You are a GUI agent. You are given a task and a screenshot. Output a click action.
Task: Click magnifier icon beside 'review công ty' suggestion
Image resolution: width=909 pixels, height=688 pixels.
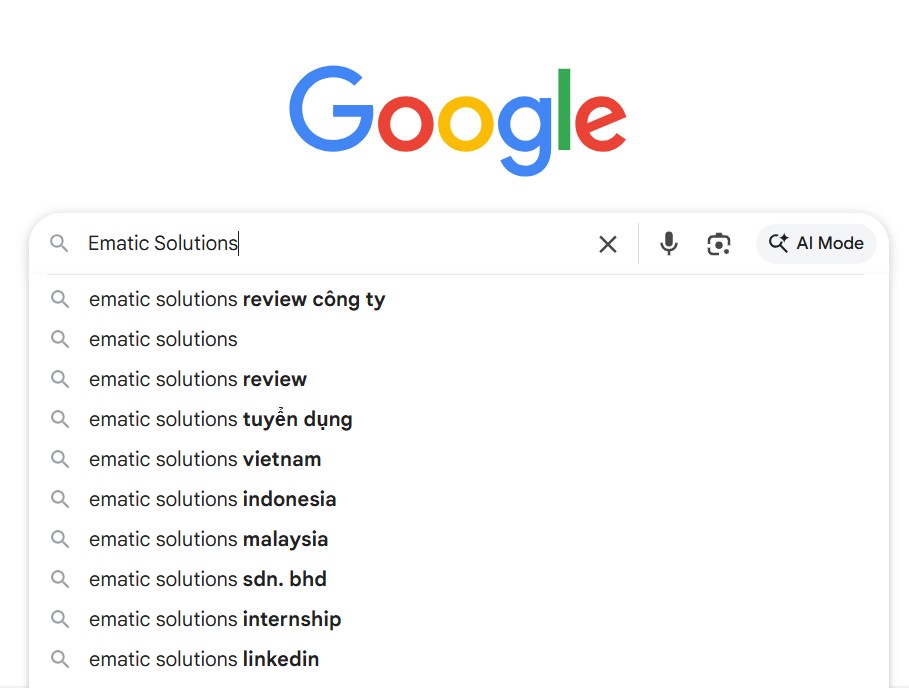[60, 299]
